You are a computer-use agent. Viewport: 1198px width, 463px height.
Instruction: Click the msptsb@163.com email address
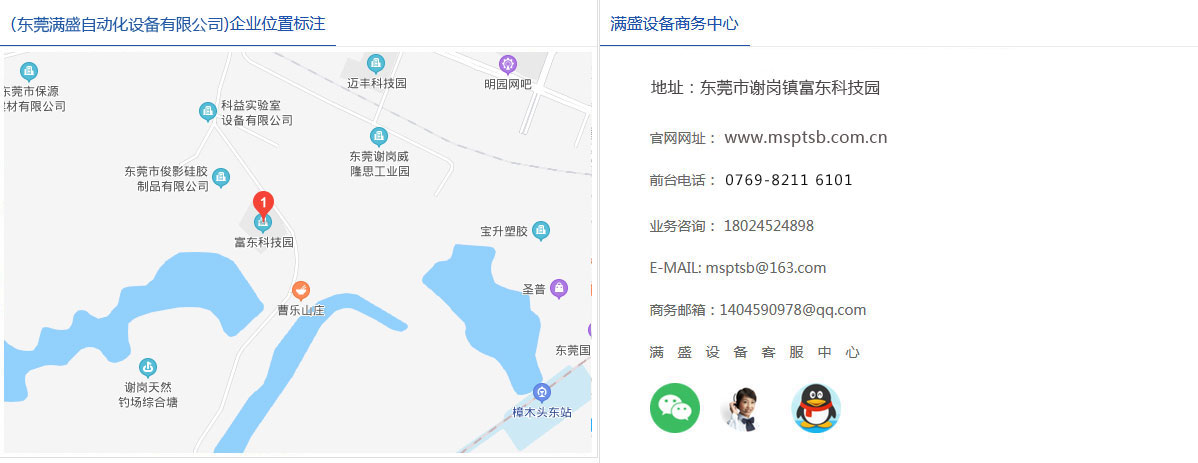click(765, 268)
